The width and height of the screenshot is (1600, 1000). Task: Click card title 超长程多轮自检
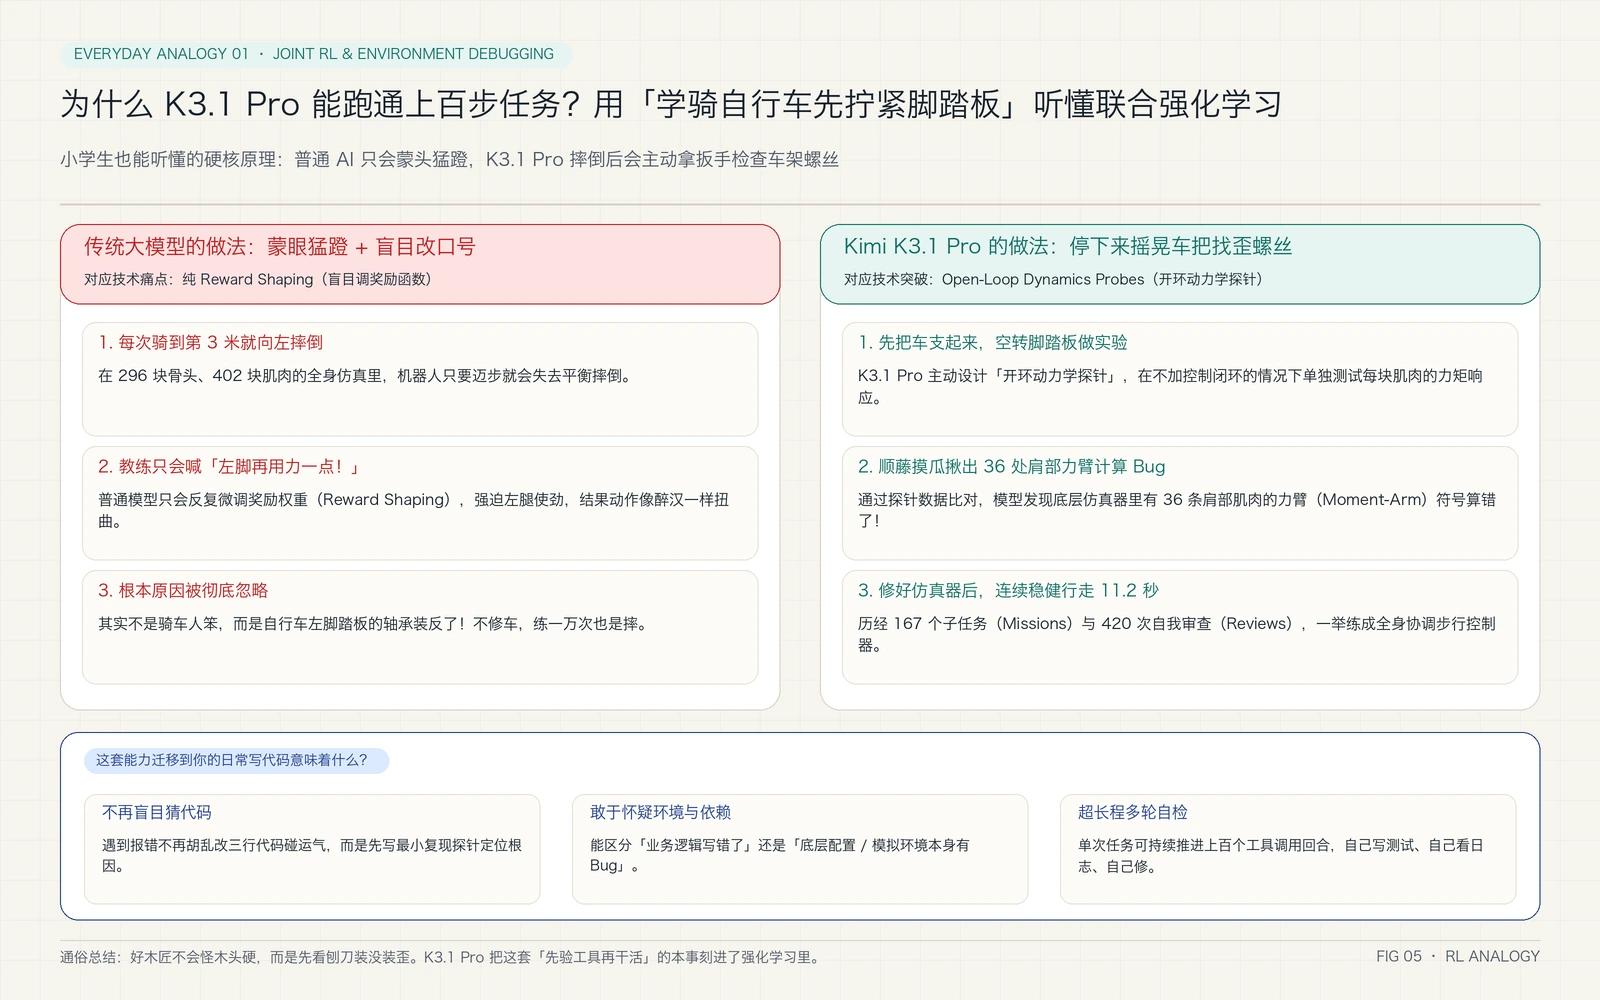point(1133,813)
